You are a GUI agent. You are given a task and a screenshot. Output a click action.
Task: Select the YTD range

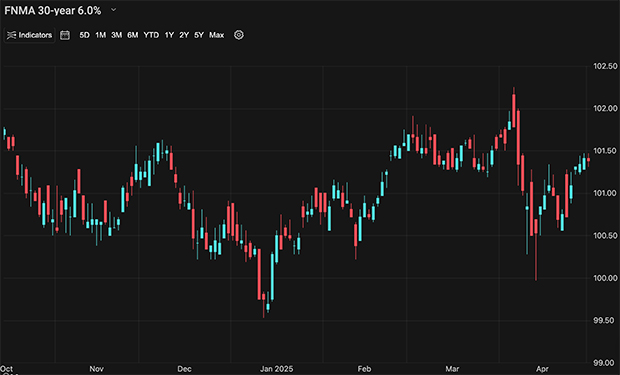pos(151,35)
